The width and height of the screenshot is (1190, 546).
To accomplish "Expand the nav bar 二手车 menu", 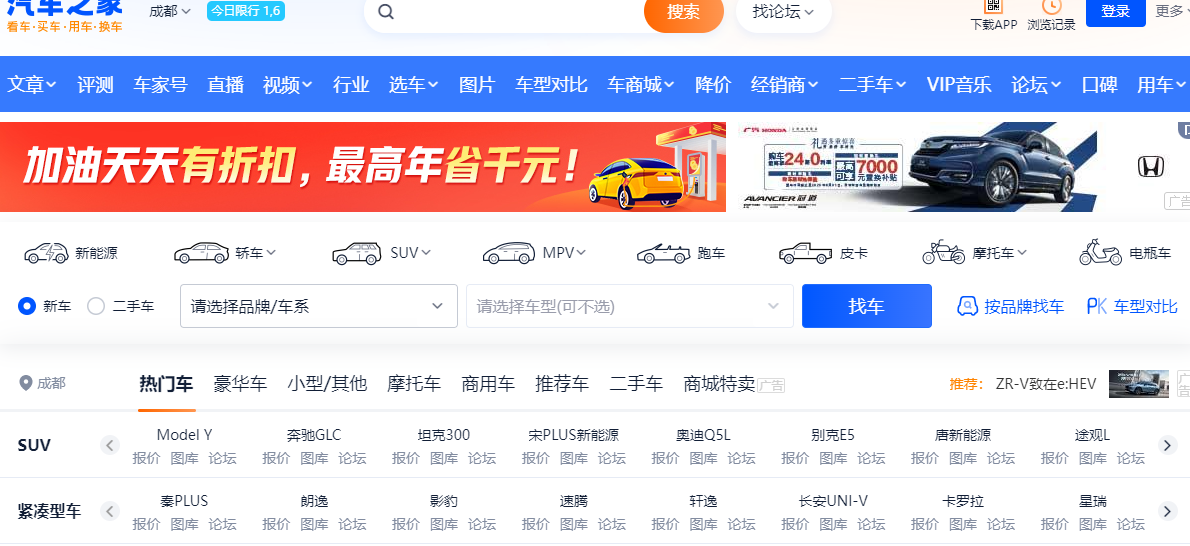I will click(873, 84).
